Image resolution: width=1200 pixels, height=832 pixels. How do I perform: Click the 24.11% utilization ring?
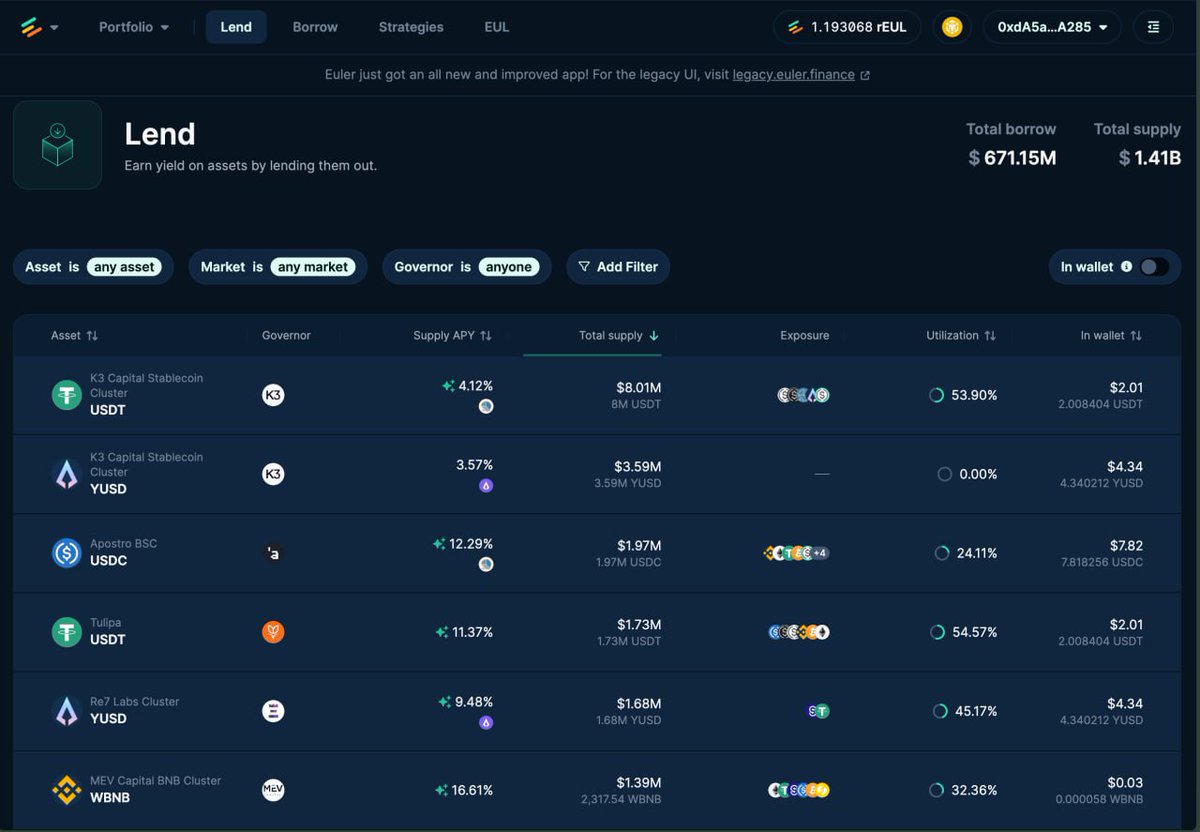coord(942,553)
